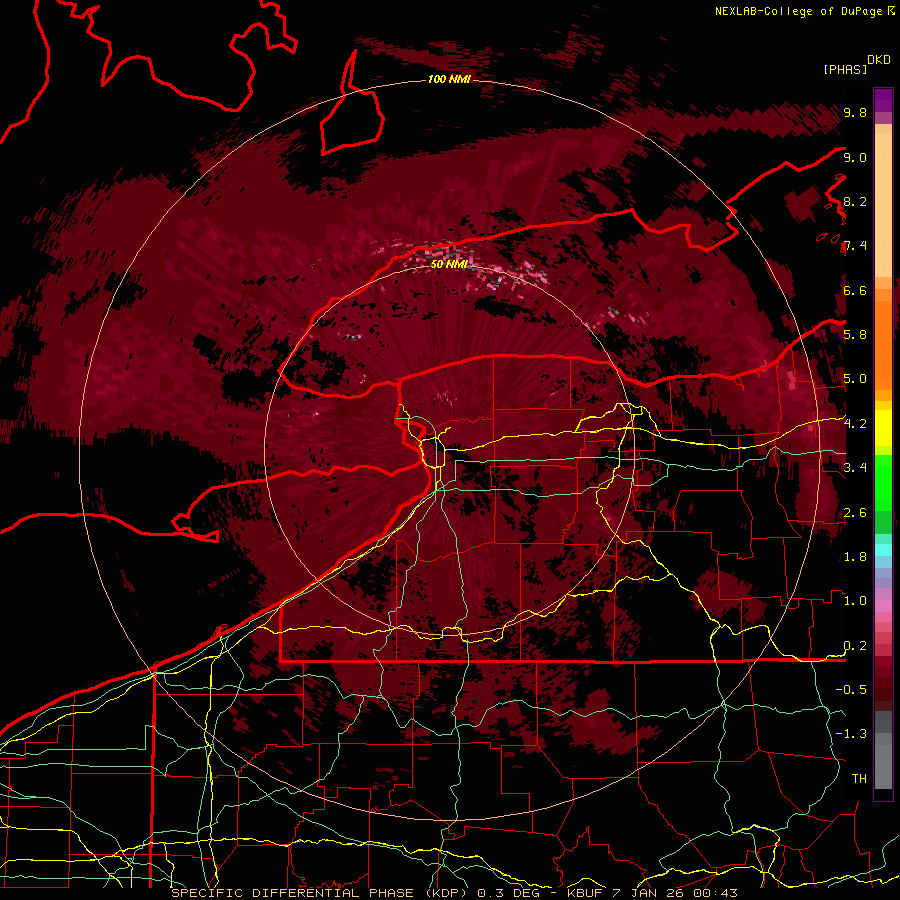Screen dimensions: 900x900
Task: Click the purple top segment of the color bar
Action: point(883,100)
